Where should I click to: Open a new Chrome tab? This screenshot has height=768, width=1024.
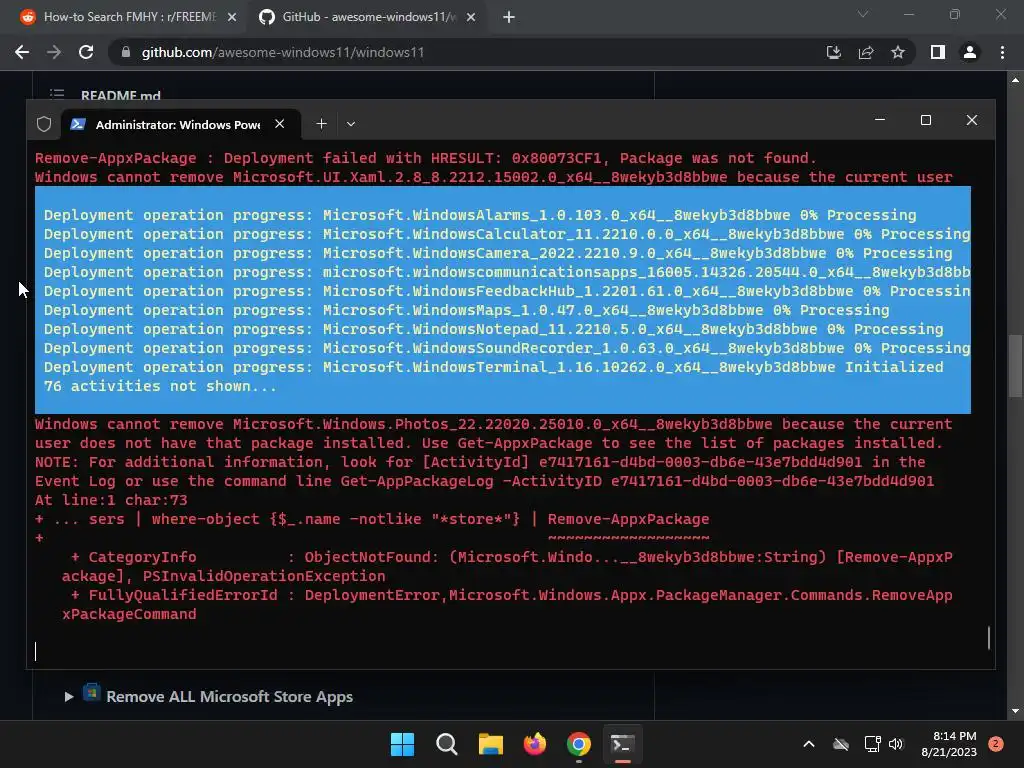point(509,17)
